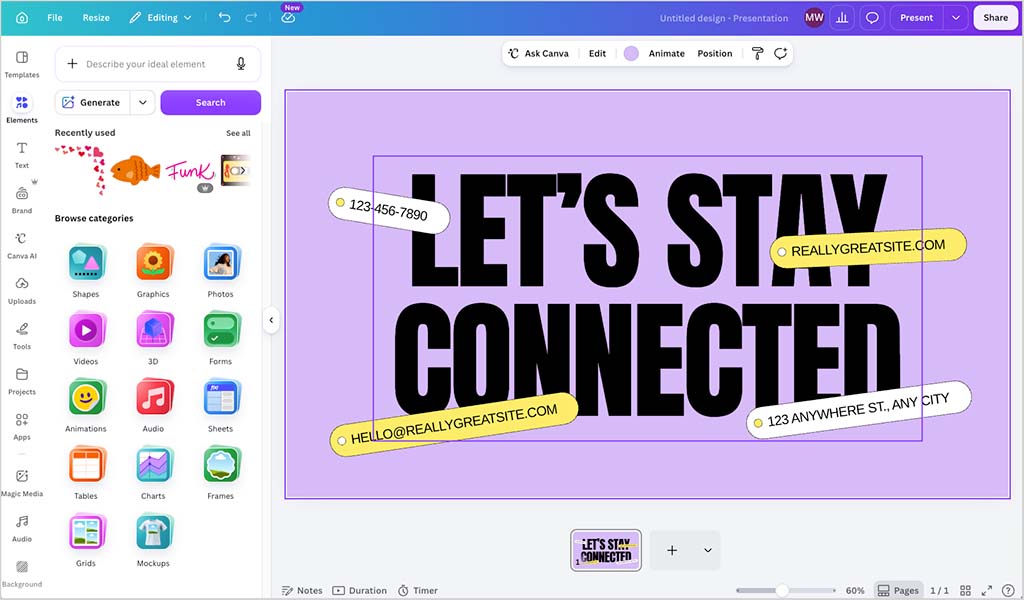This screenshot has width=1024, height=600.
Task: Click the Untitled design title field
Action: pyautogui.click(x=724, y=18)
